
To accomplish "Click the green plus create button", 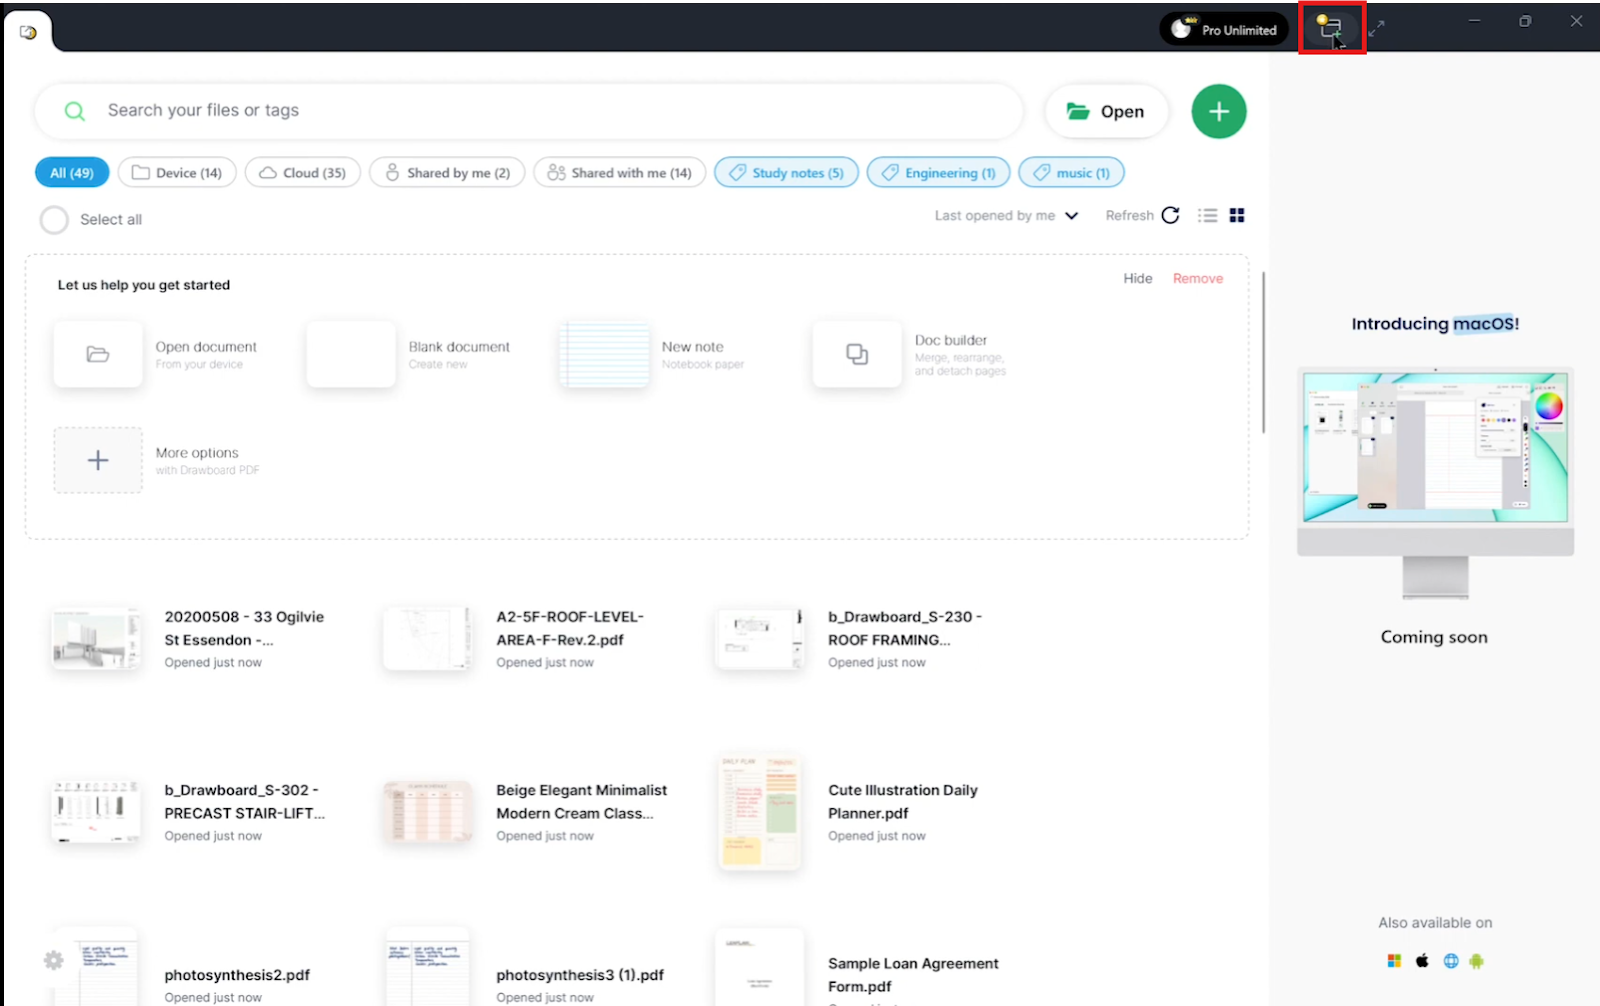I will [x=1218, y=111].
